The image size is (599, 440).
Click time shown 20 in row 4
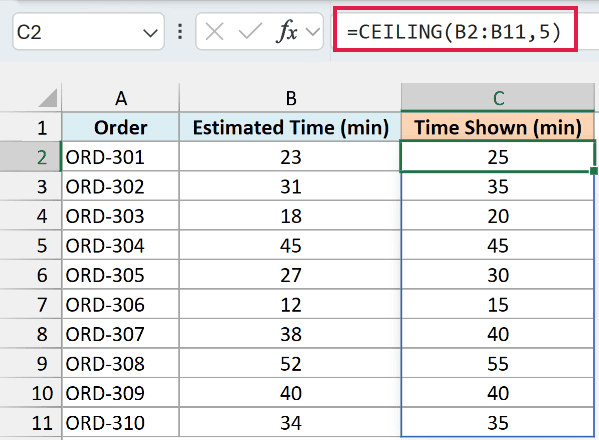pyautogui.click(x=498, y=216)
